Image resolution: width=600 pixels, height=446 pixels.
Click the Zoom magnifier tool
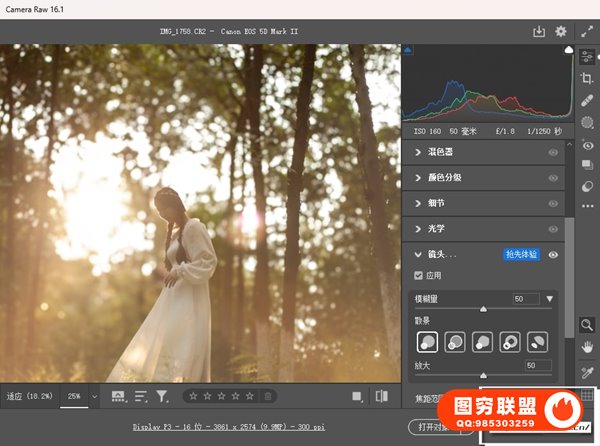pyautogui.click(x=587, y=324)
